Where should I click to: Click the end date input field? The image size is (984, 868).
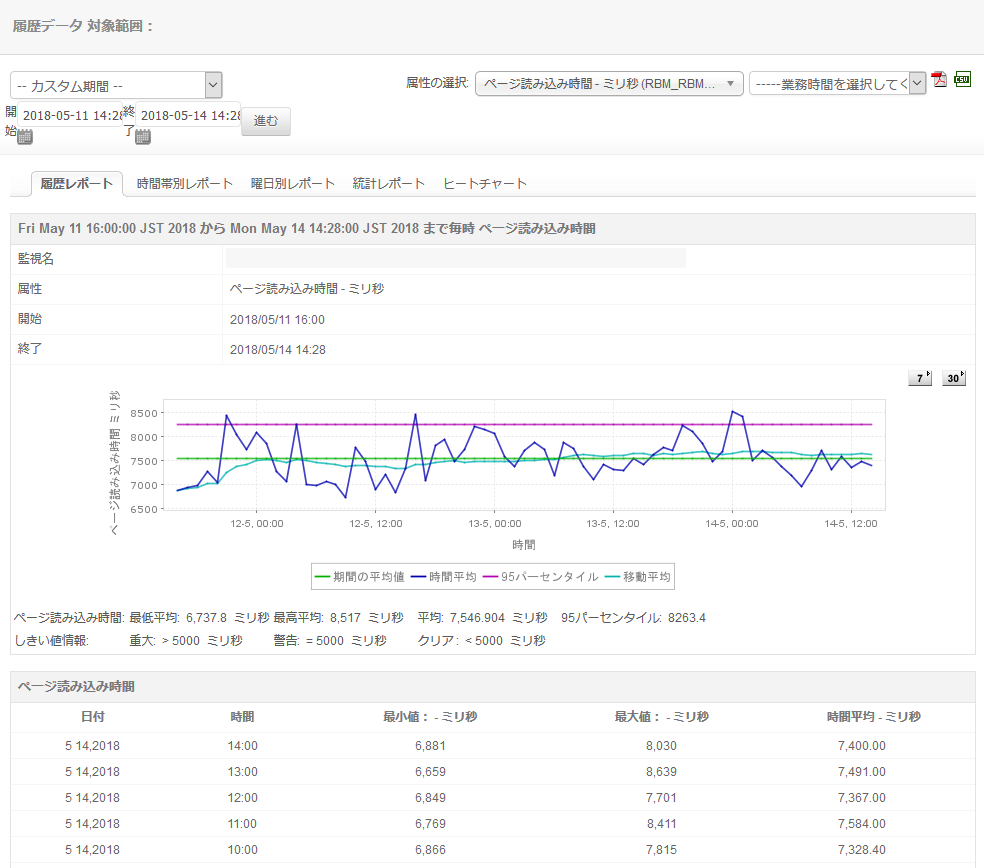(188, 115)
